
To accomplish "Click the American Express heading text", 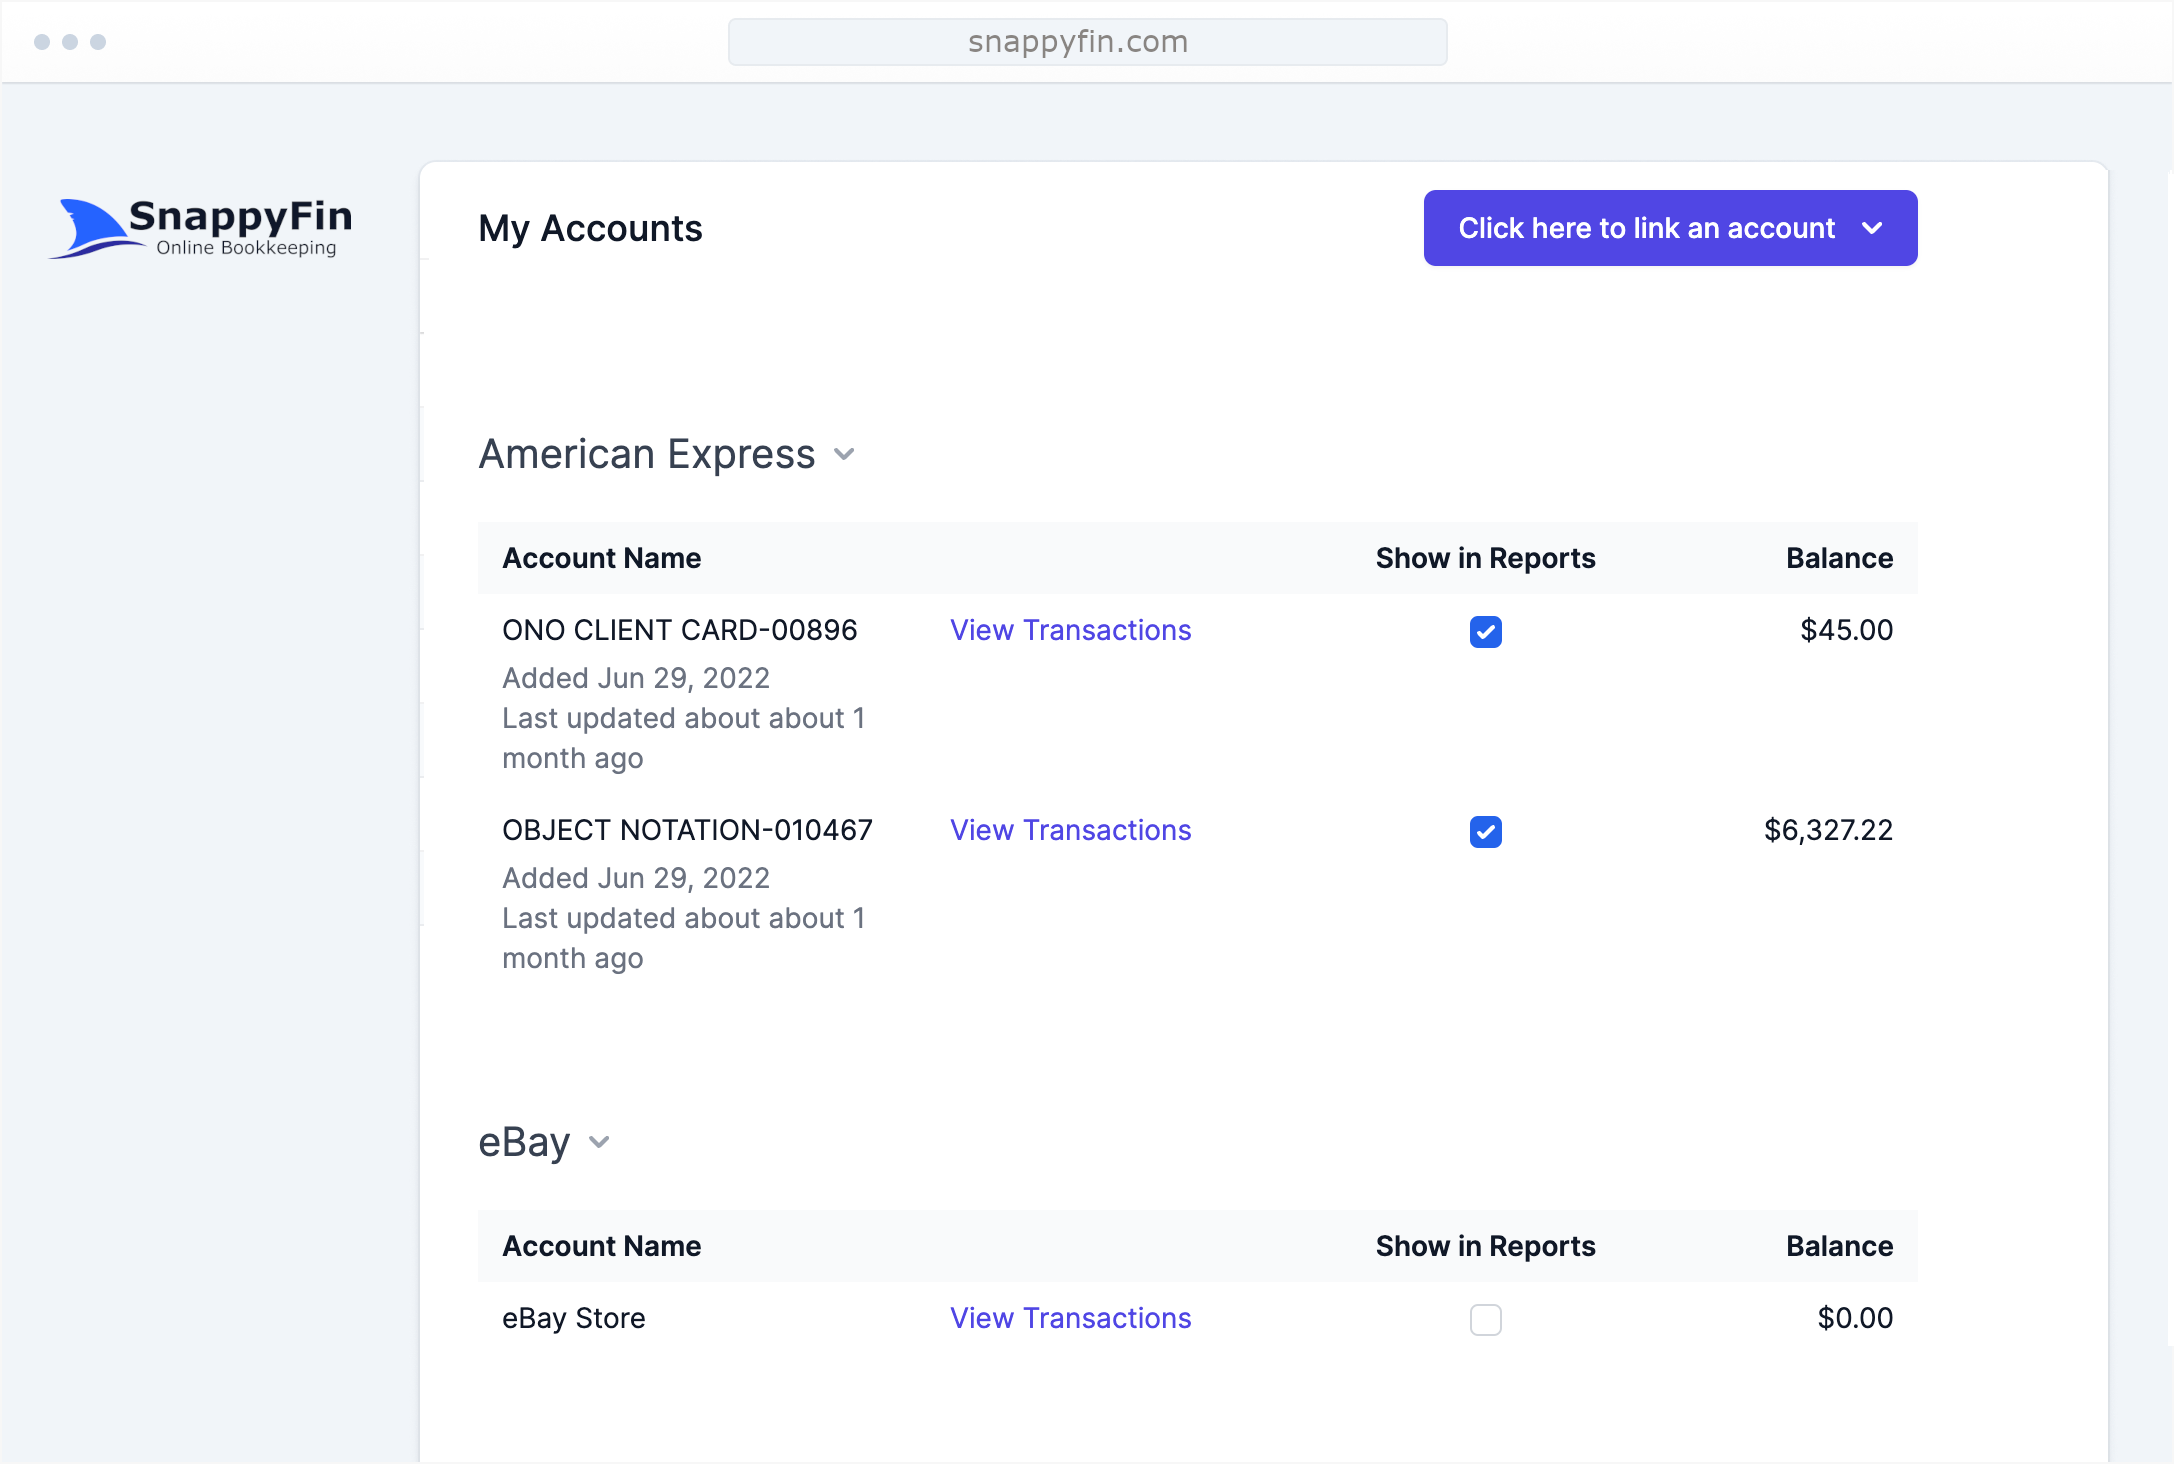I will coord(647,454).
